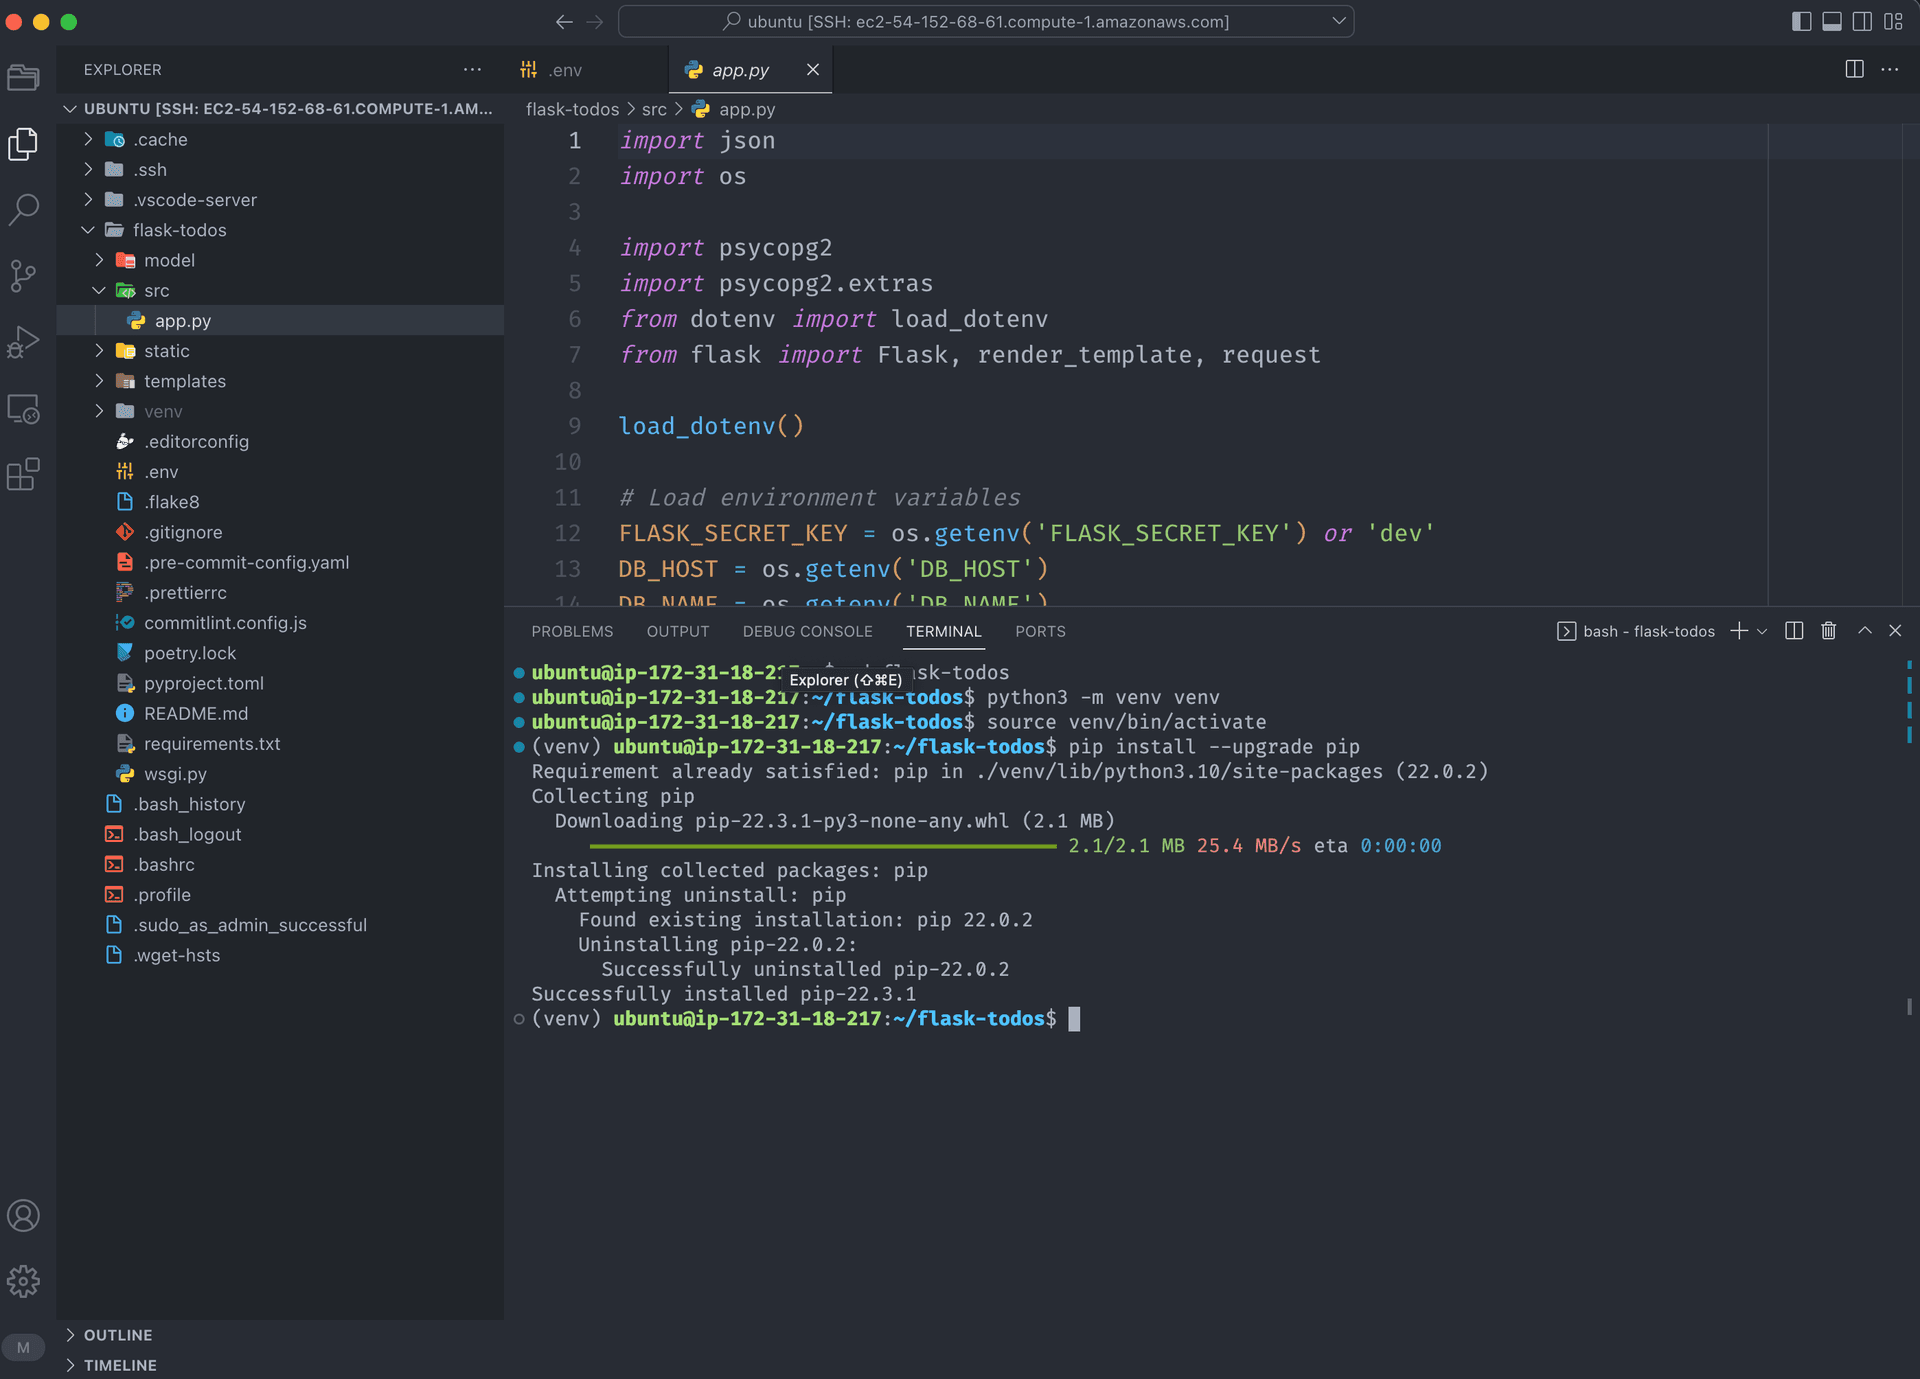The height and width of the screenshot is (1379, 1920).
Task: Close the terminal panel
Action: [x=1895, y=631]
